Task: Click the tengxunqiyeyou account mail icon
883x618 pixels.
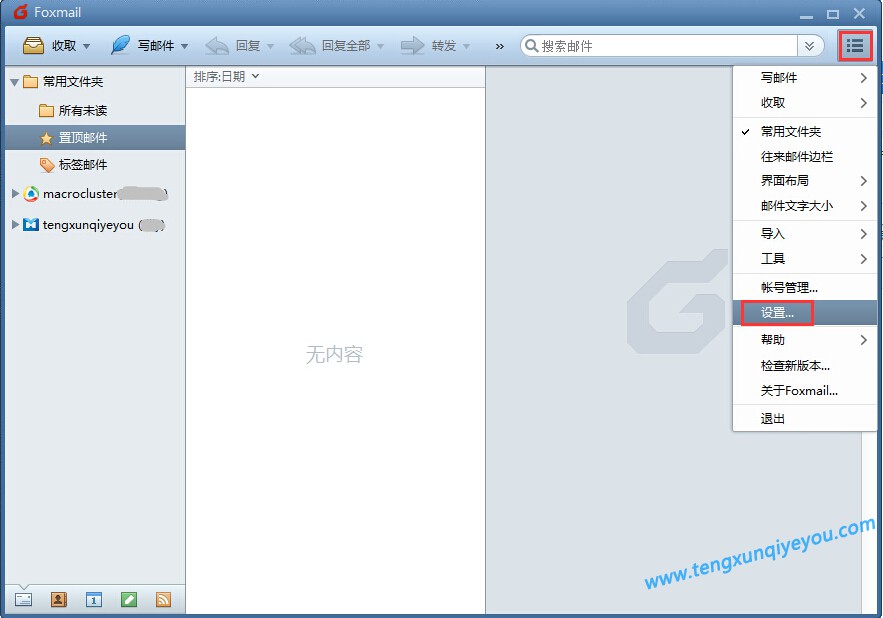Action: [31, 225]
